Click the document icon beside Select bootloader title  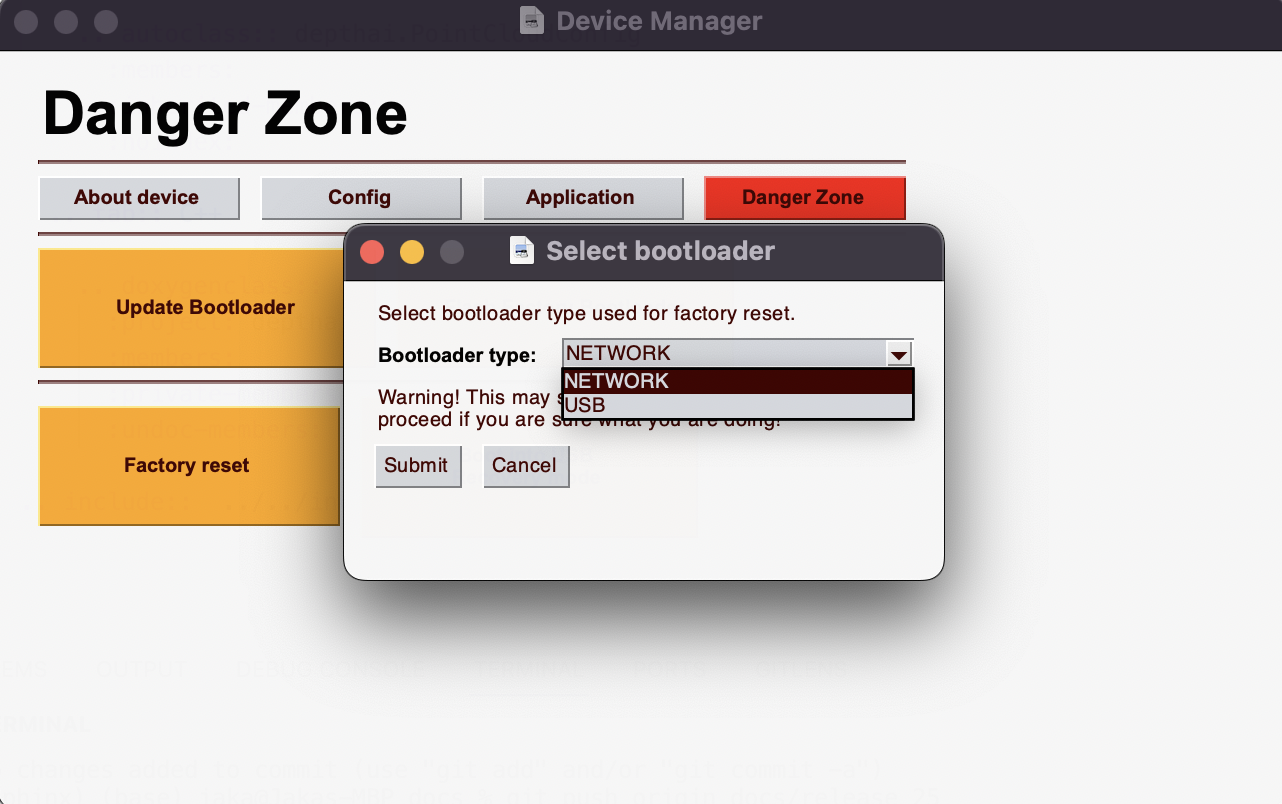(522, 250)
